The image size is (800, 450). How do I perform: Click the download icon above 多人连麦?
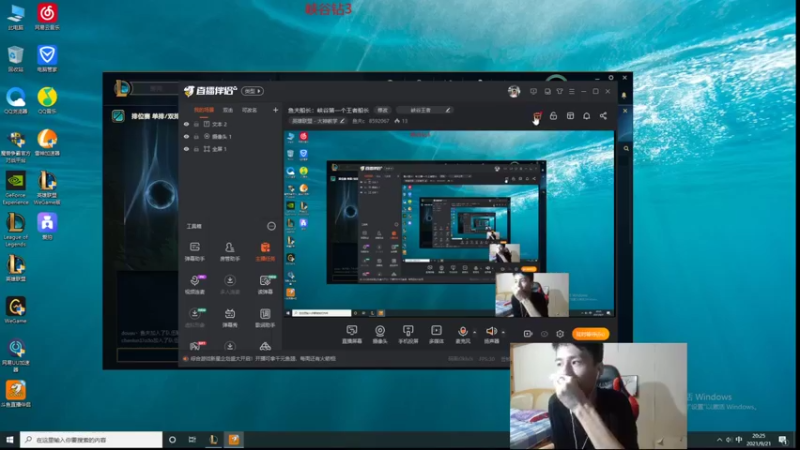230,280
